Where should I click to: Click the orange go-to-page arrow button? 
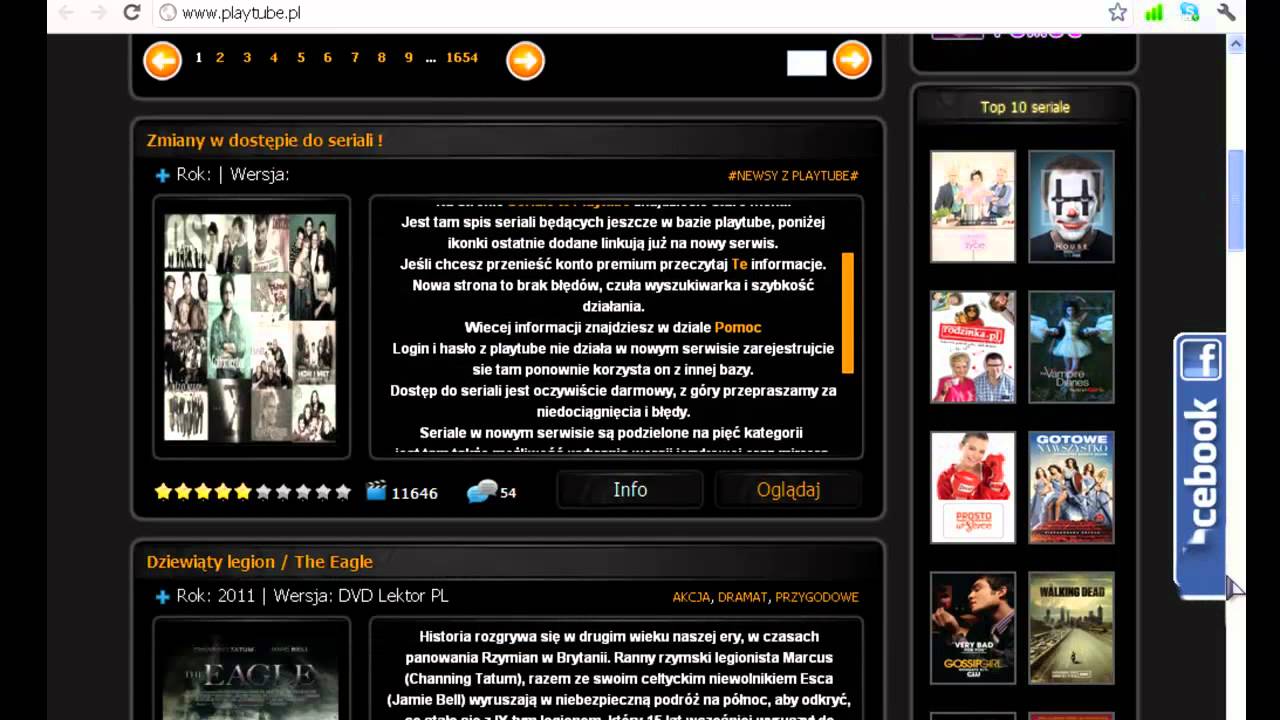(852, 60)
